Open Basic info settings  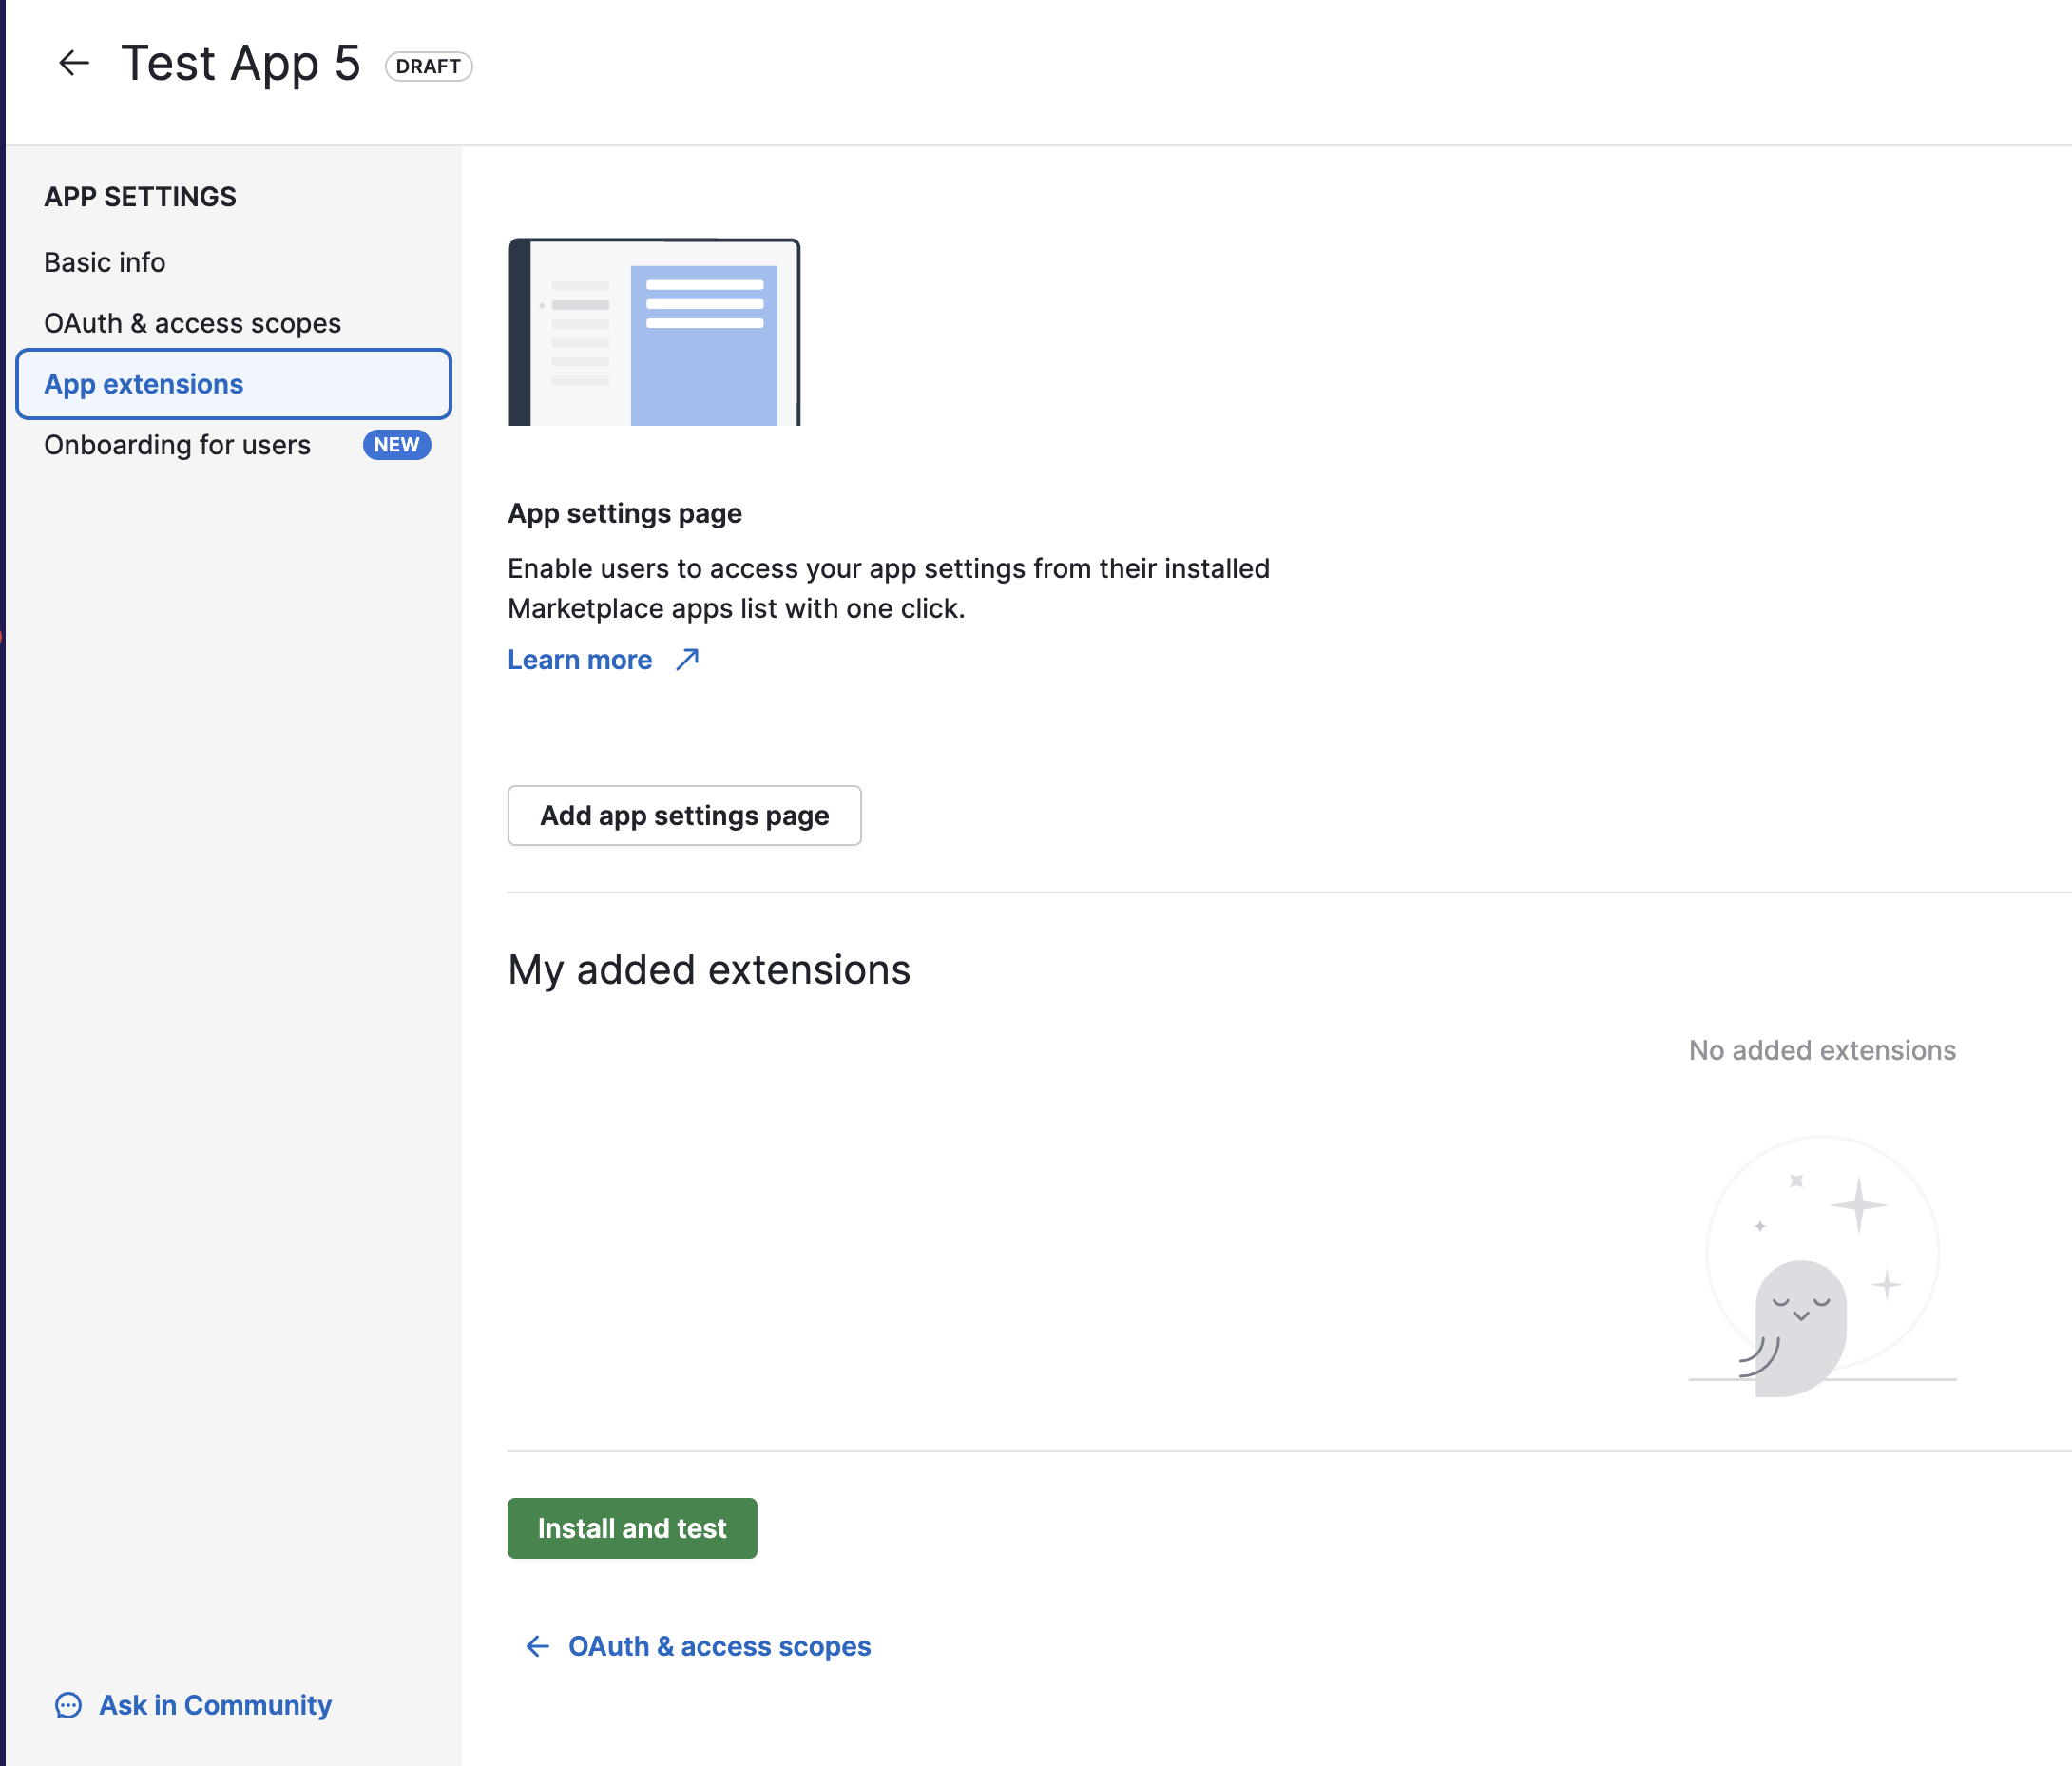105,262
